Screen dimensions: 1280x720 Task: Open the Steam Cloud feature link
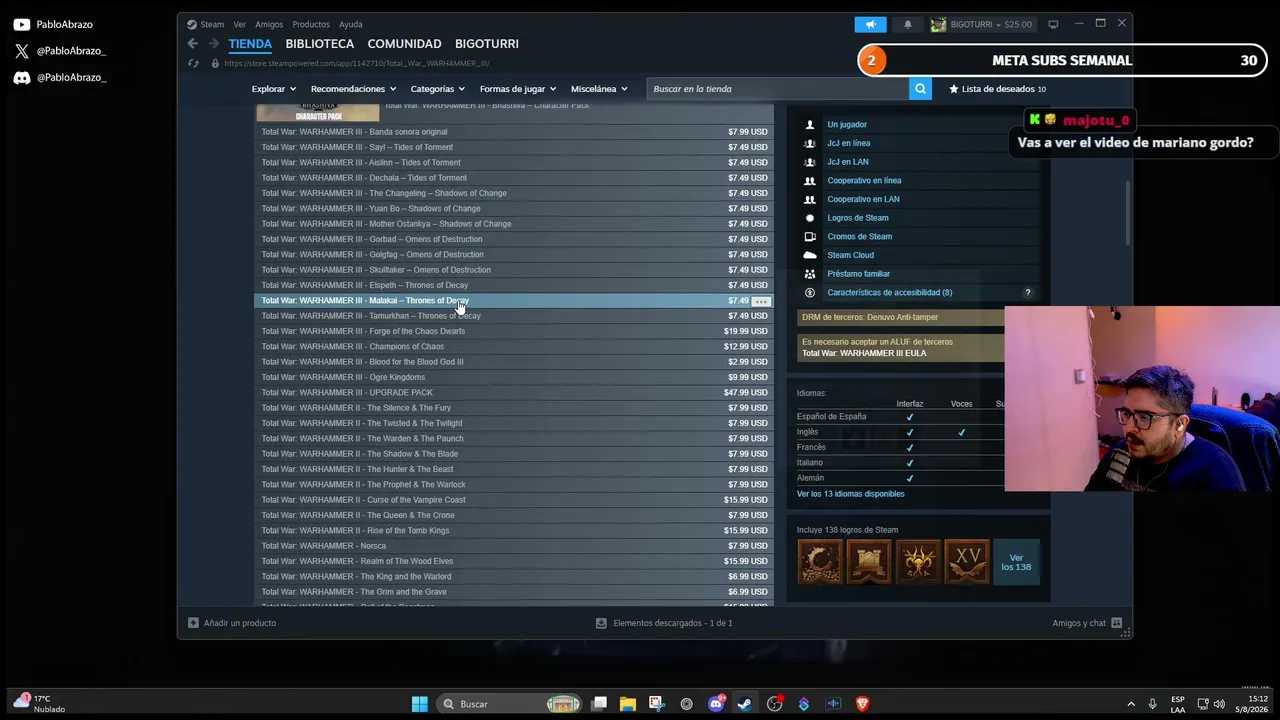[850, 255]
